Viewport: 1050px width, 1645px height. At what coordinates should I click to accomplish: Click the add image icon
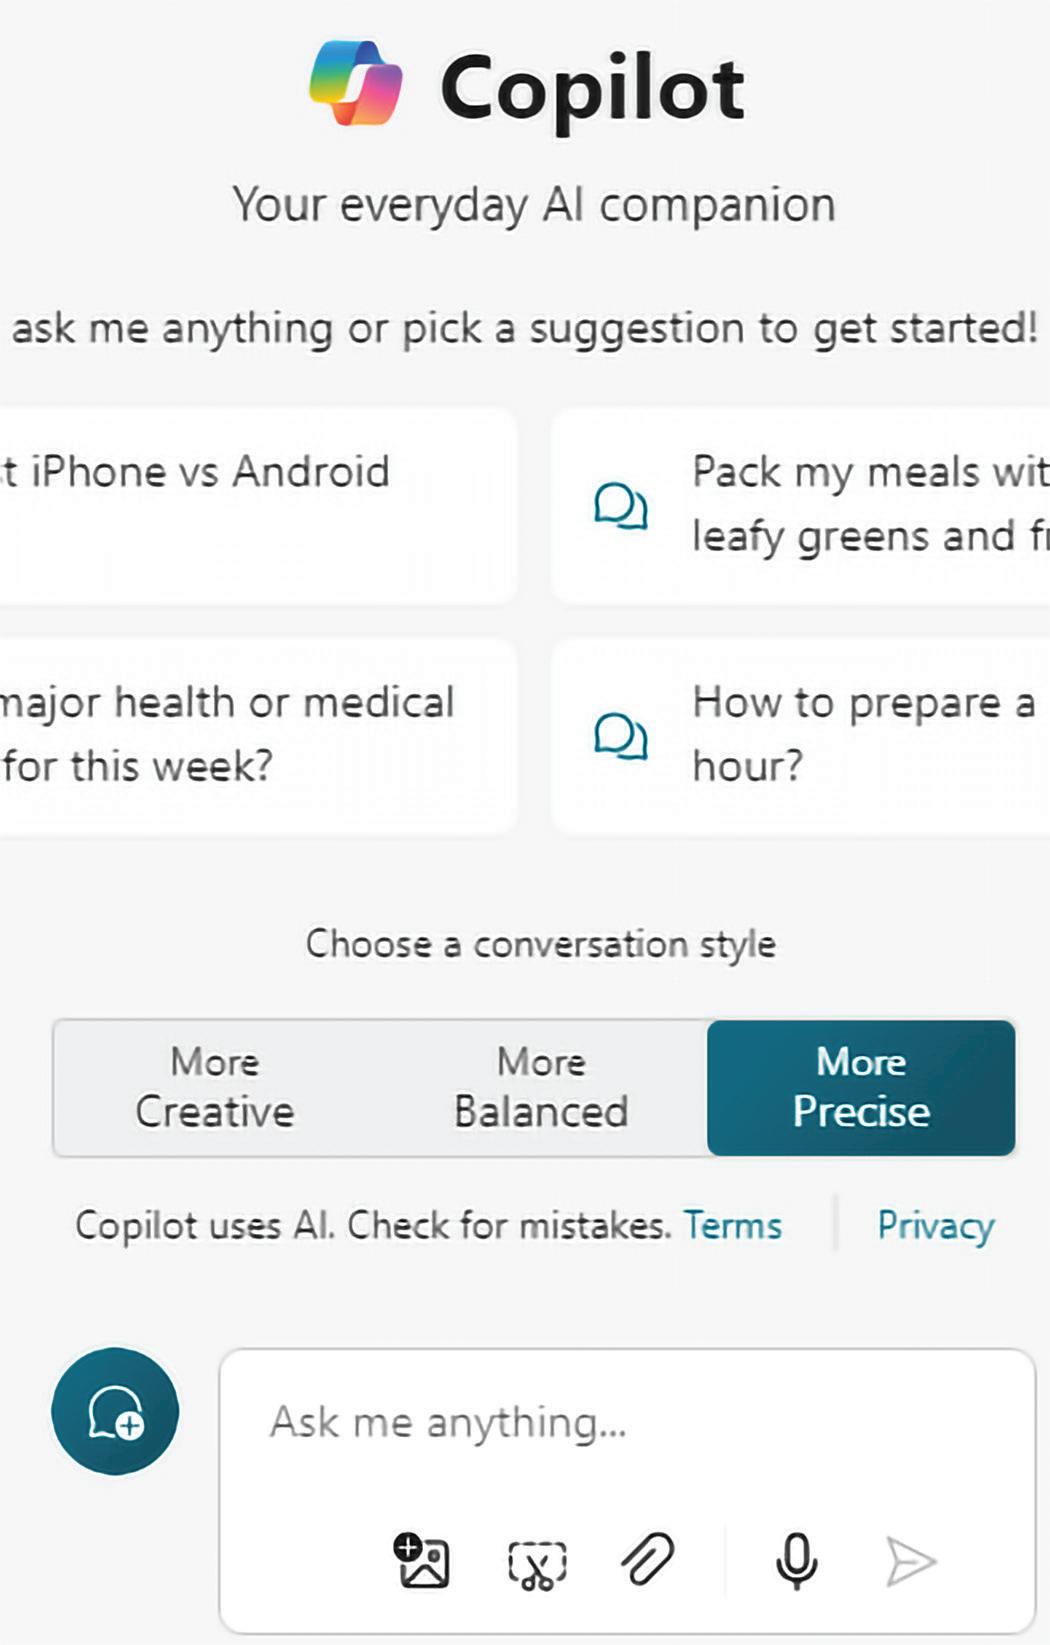click(x=421, y=1560)
